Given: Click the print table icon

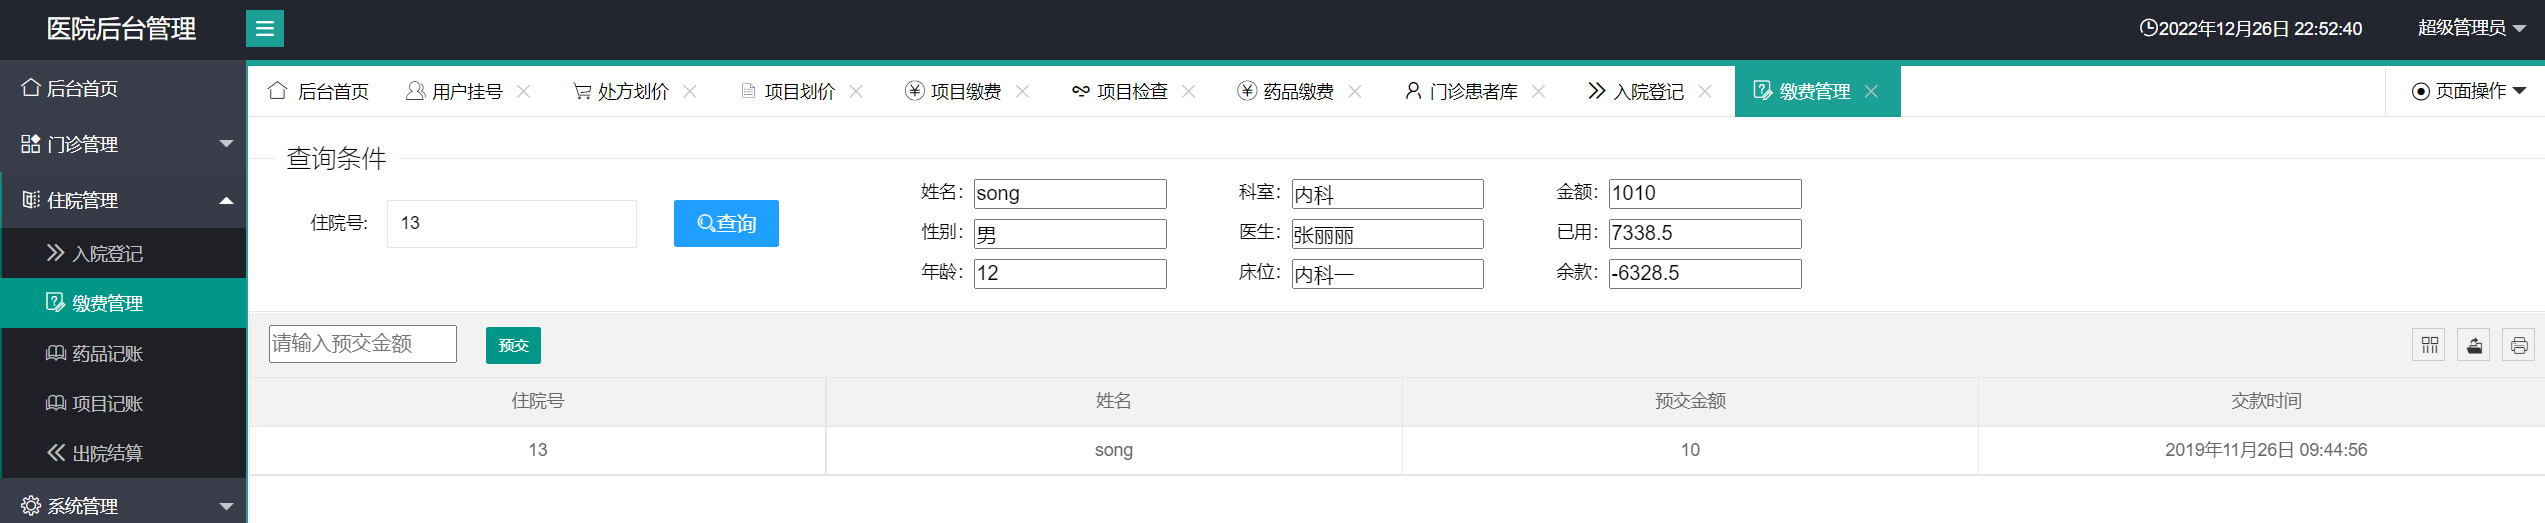Looking at the screenshot, I should click(x=2518, y=345).
